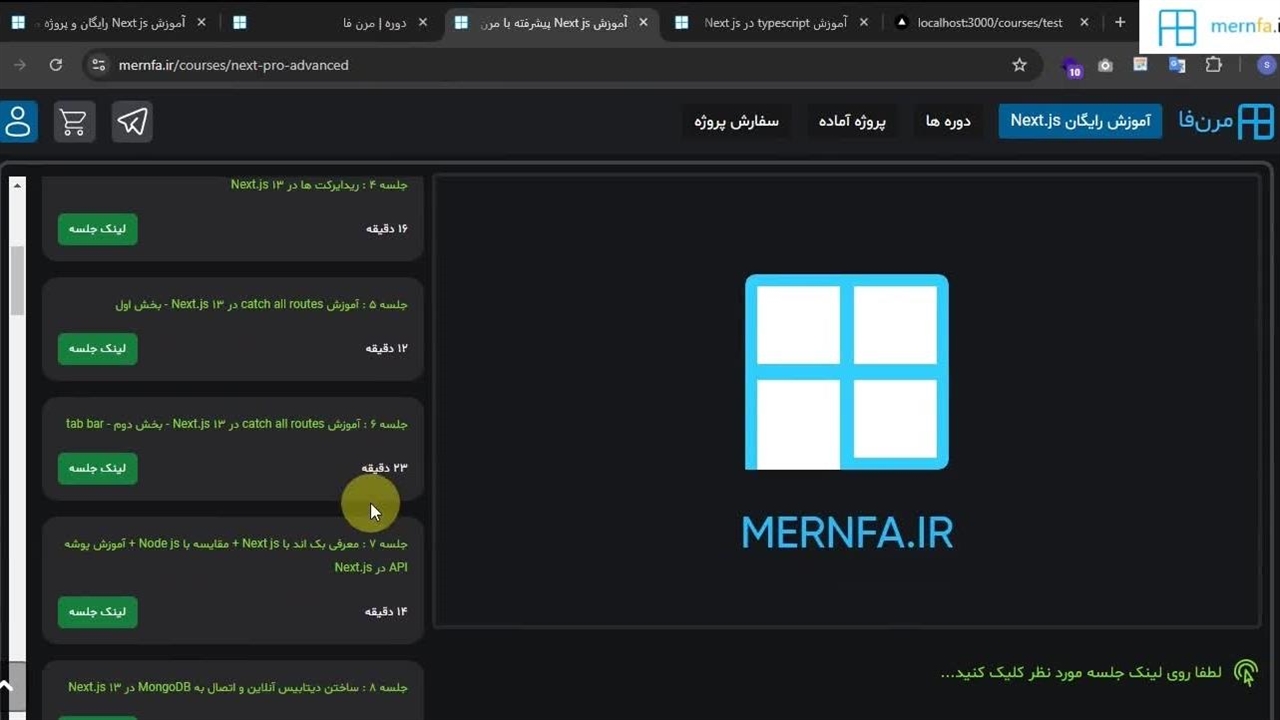Click the مرن‌فا logo in the header

click(x=1226, y=122)
